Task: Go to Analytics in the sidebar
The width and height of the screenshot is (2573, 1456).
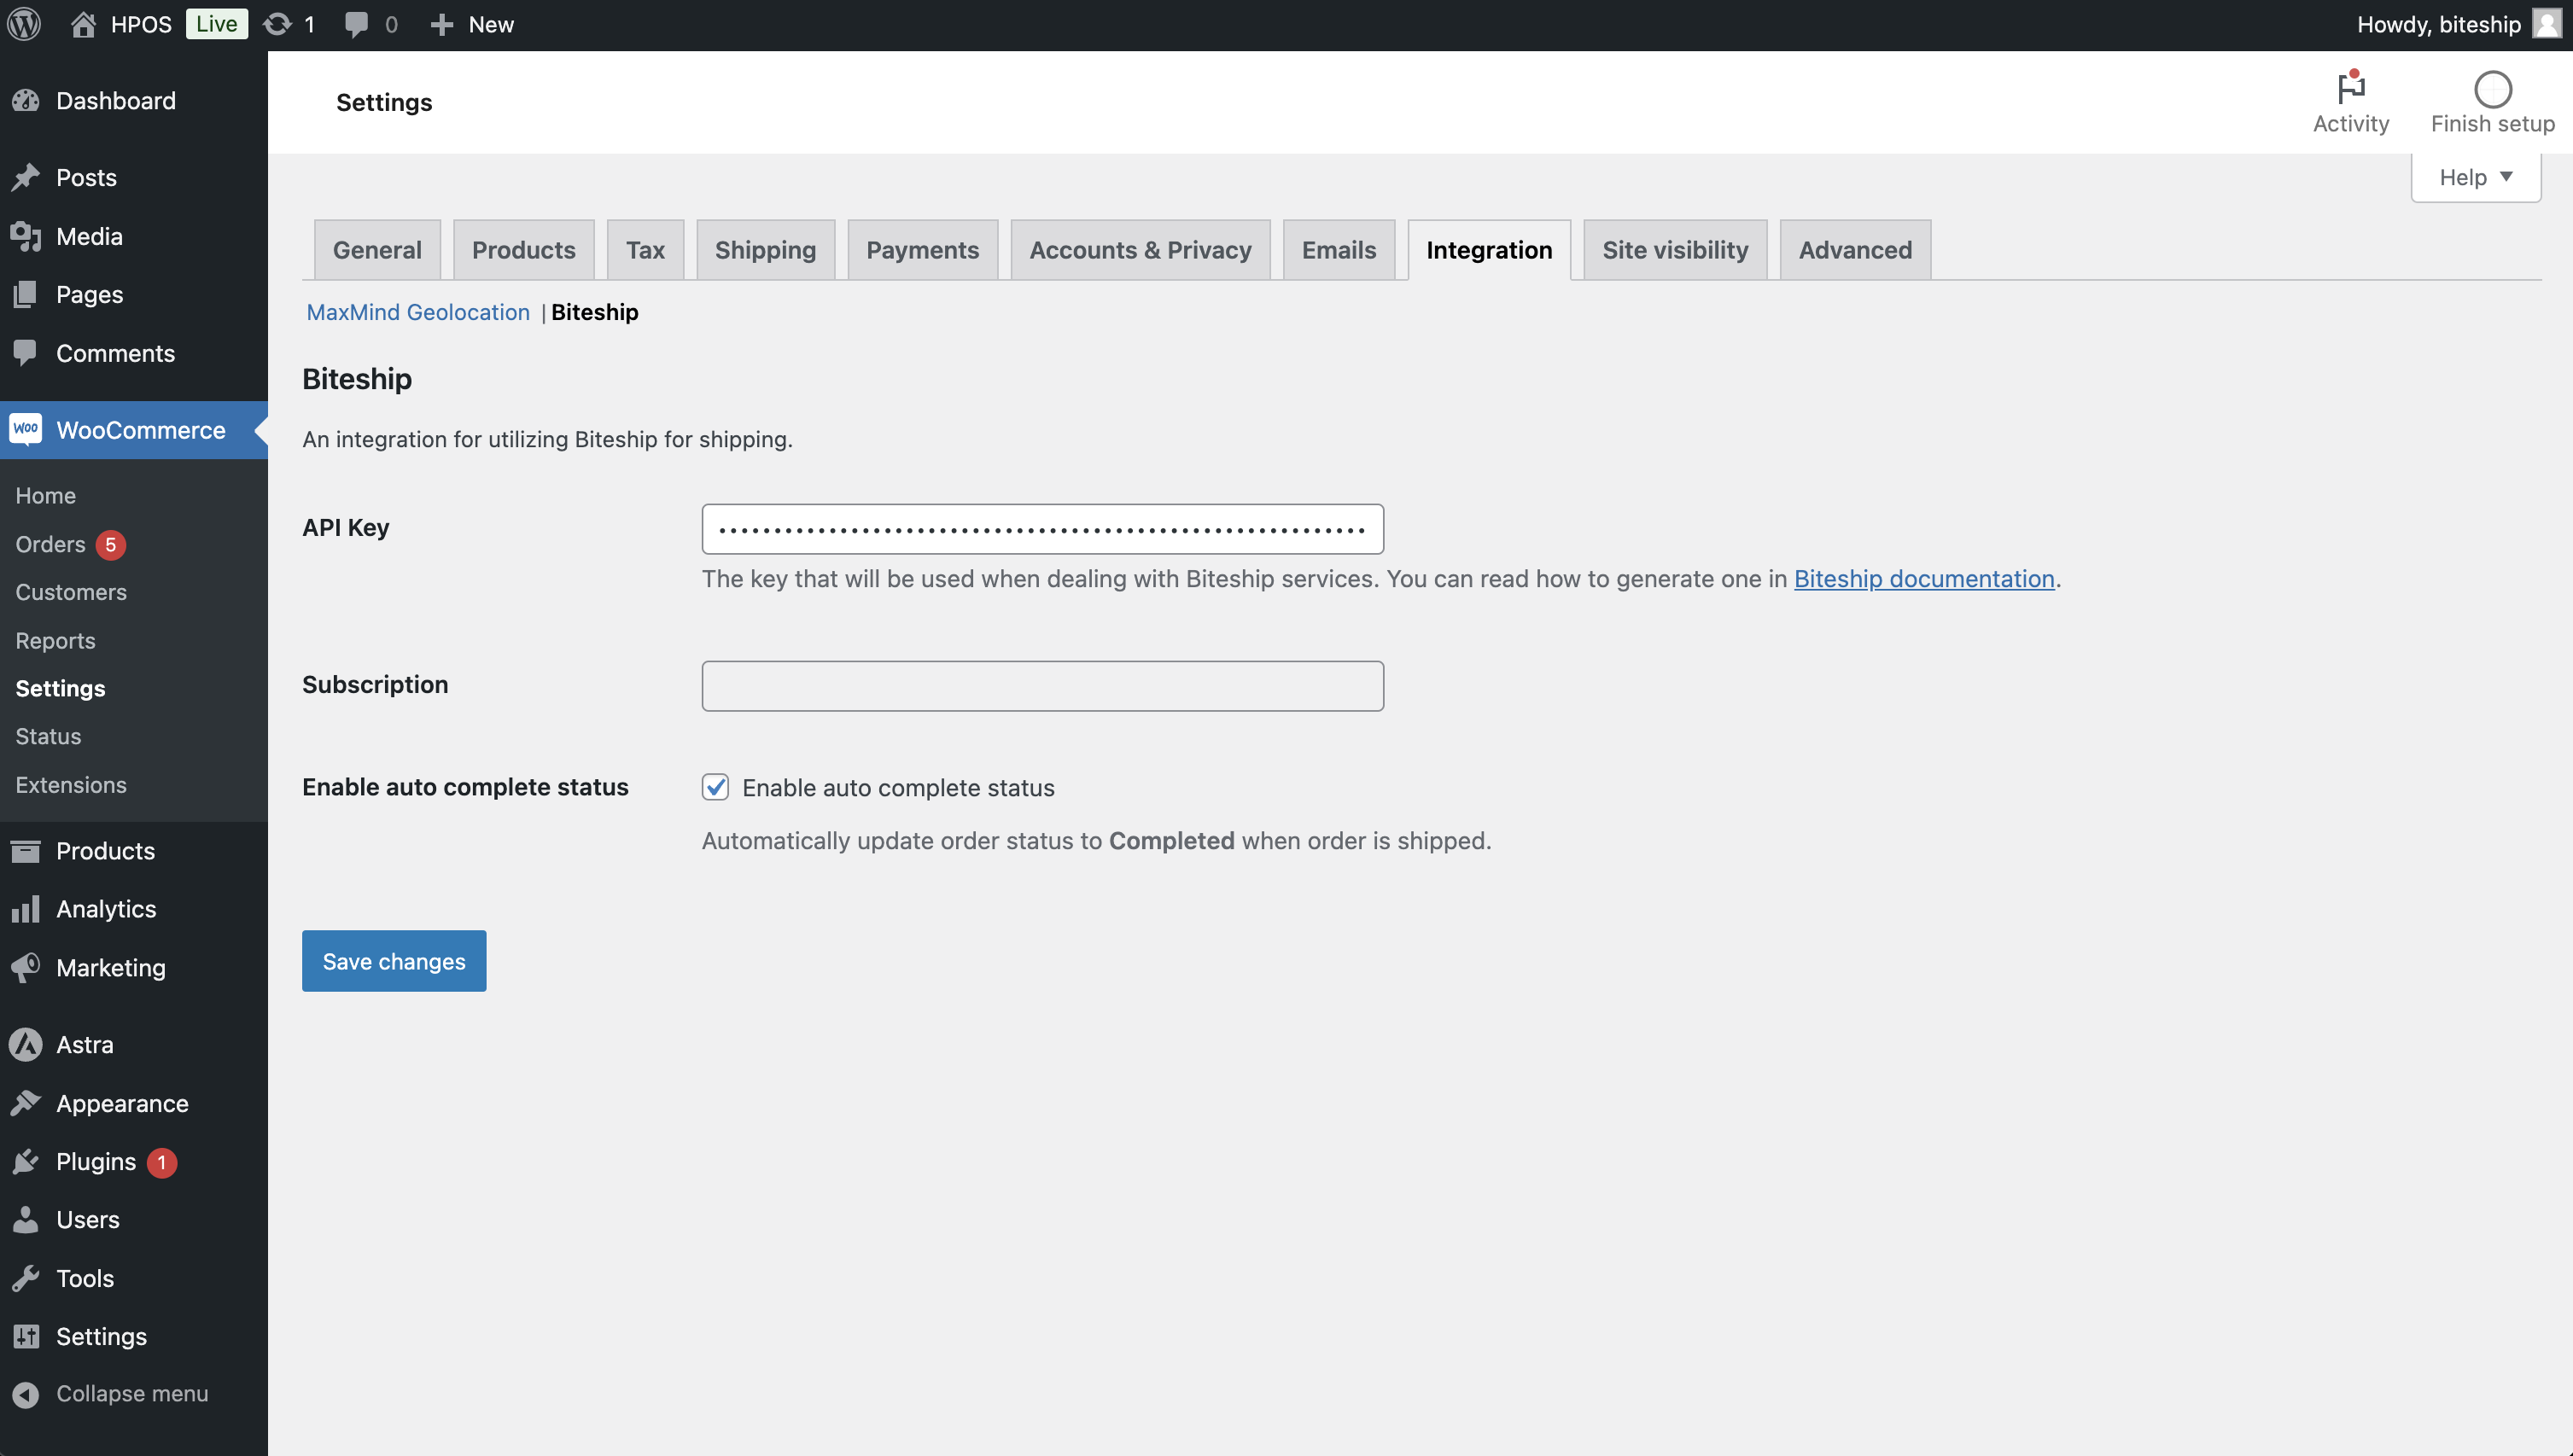Action: click(106, 909)
